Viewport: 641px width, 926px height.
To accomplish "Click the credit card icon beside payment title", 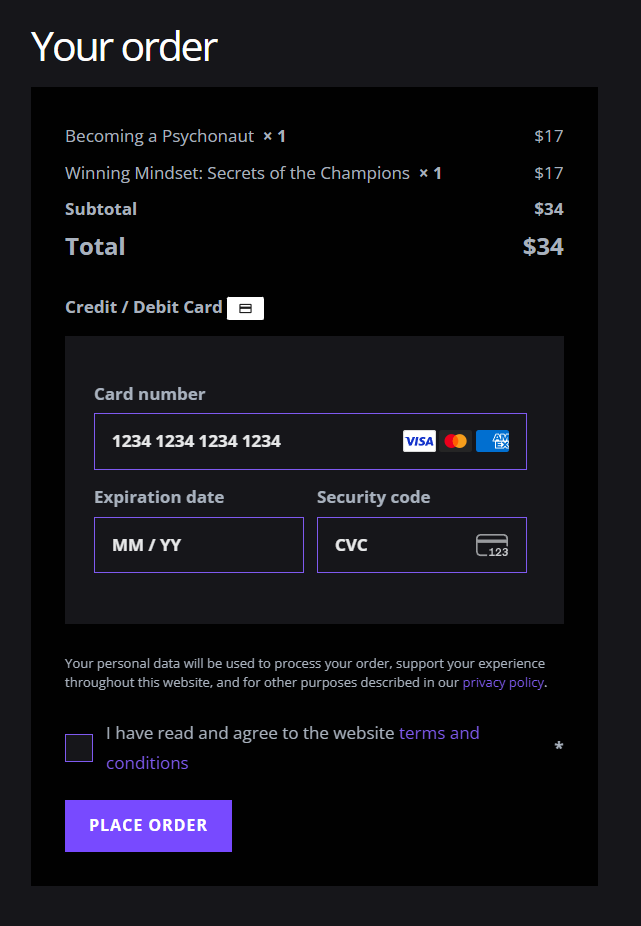I will [x=245, y=308].
